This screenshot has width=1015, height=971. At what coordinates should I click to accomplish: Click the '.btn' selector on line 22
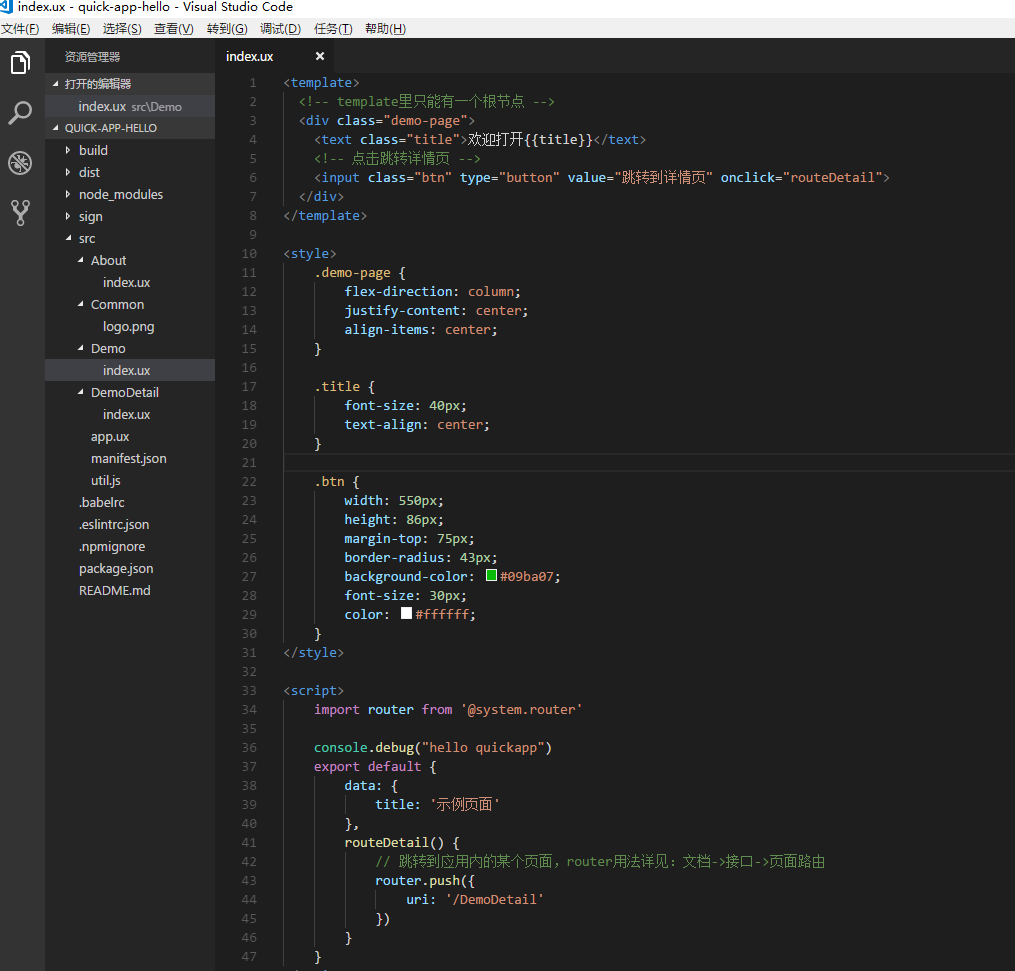pos(329,482)
